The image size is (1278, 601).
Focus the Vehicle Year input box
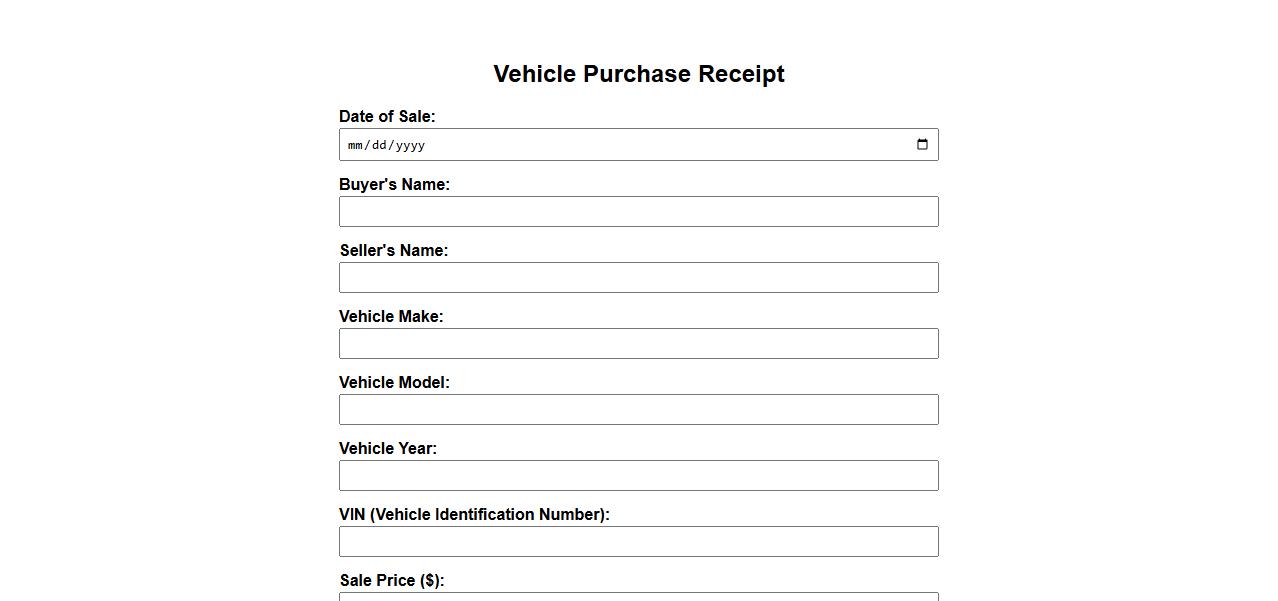tap(638, 476)
